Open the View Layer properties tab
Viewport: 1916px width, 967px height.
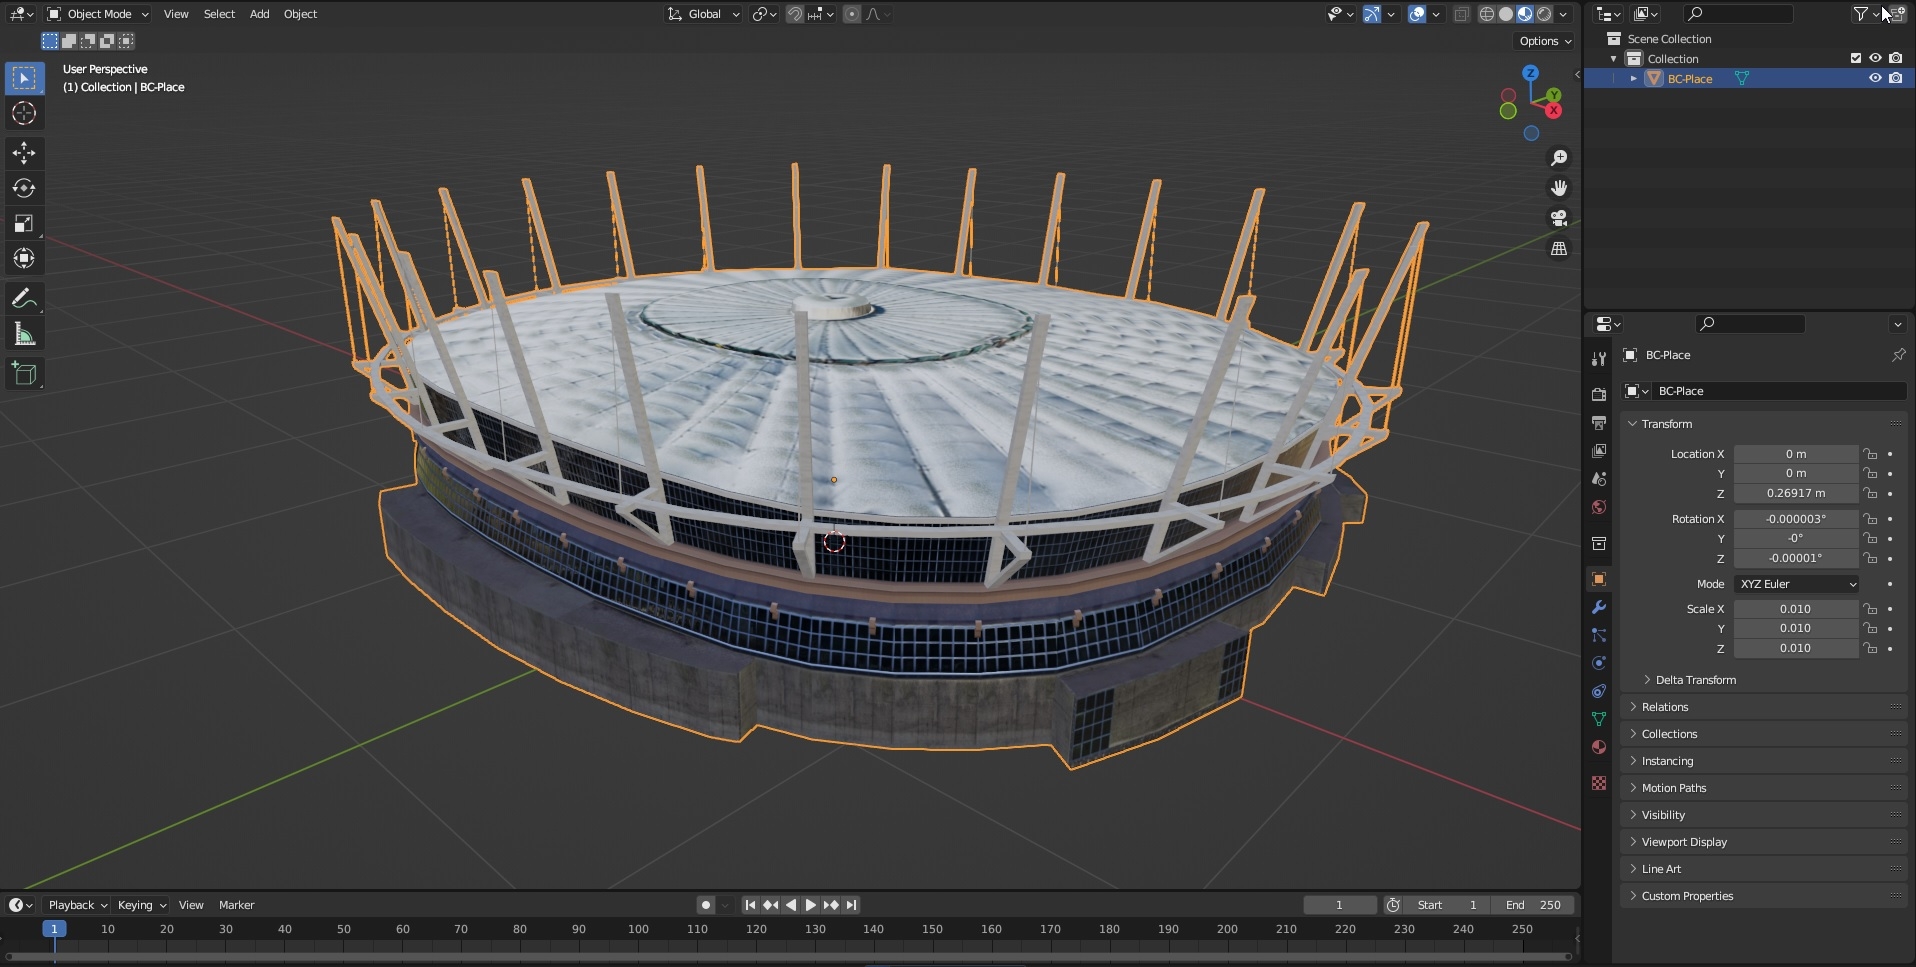tap(1598, 451)
